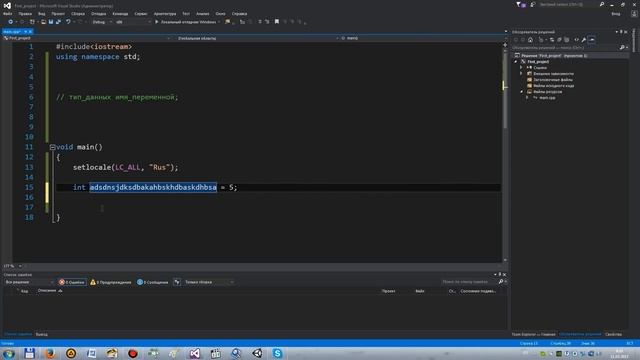The height and width of the screenshot is (360, 640).
Task: Click the View Code icon in Solution Explorer
Action: (576, 40)
